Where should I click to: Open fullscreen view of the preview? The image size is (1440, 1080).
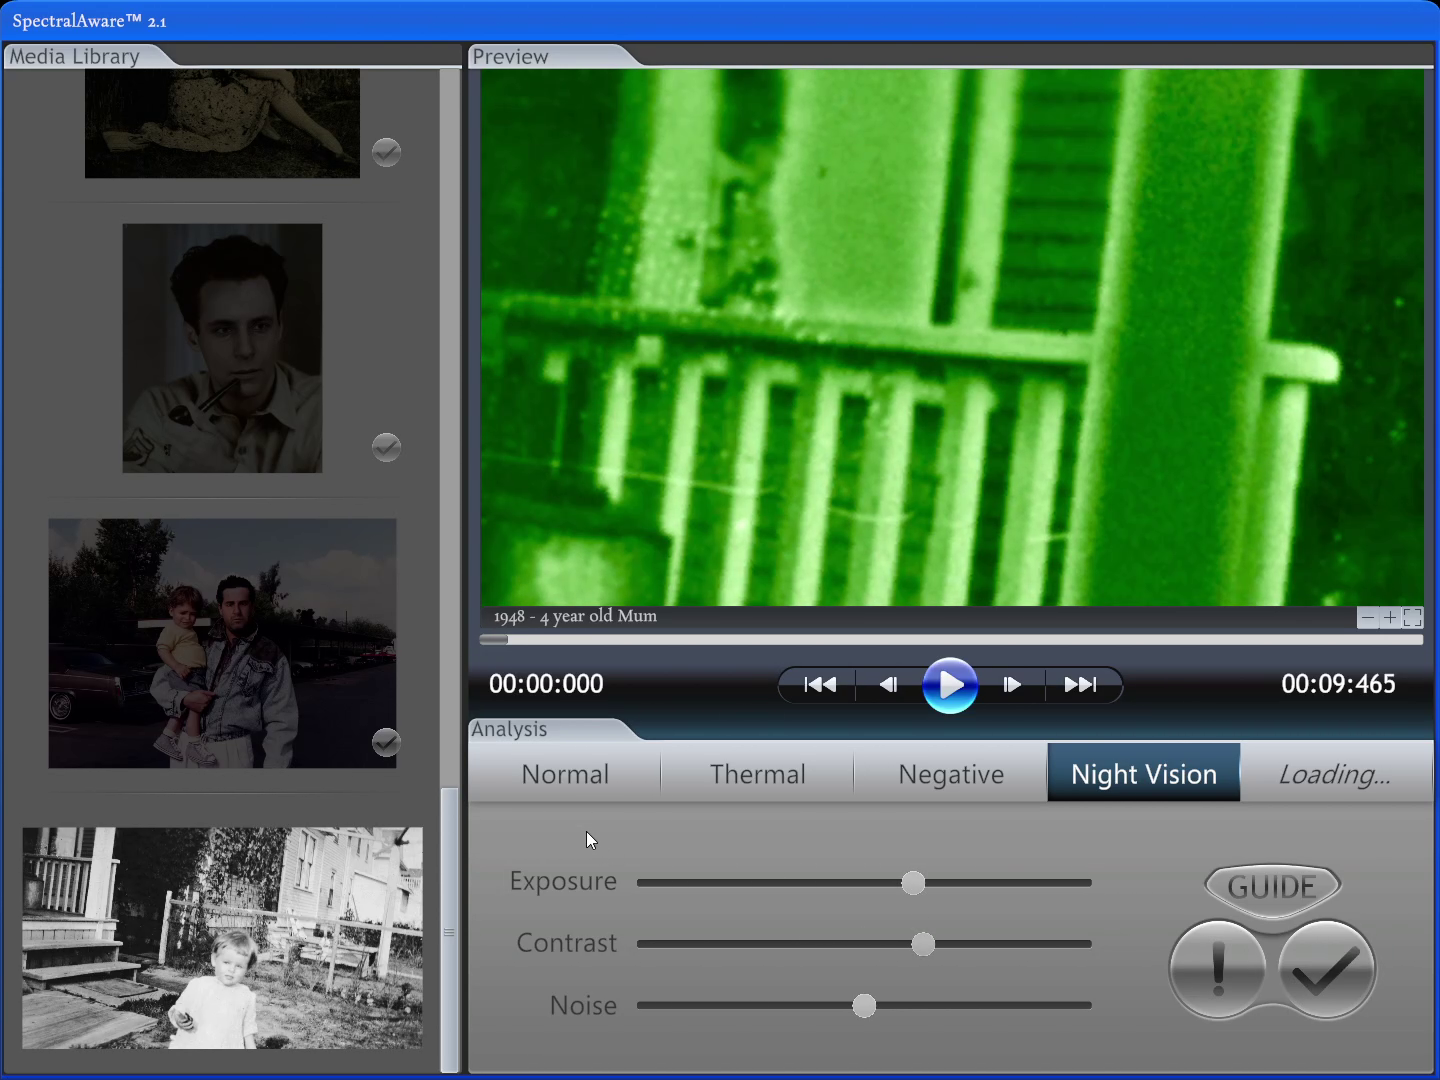pyautogui.click(x=1412, y=617)
